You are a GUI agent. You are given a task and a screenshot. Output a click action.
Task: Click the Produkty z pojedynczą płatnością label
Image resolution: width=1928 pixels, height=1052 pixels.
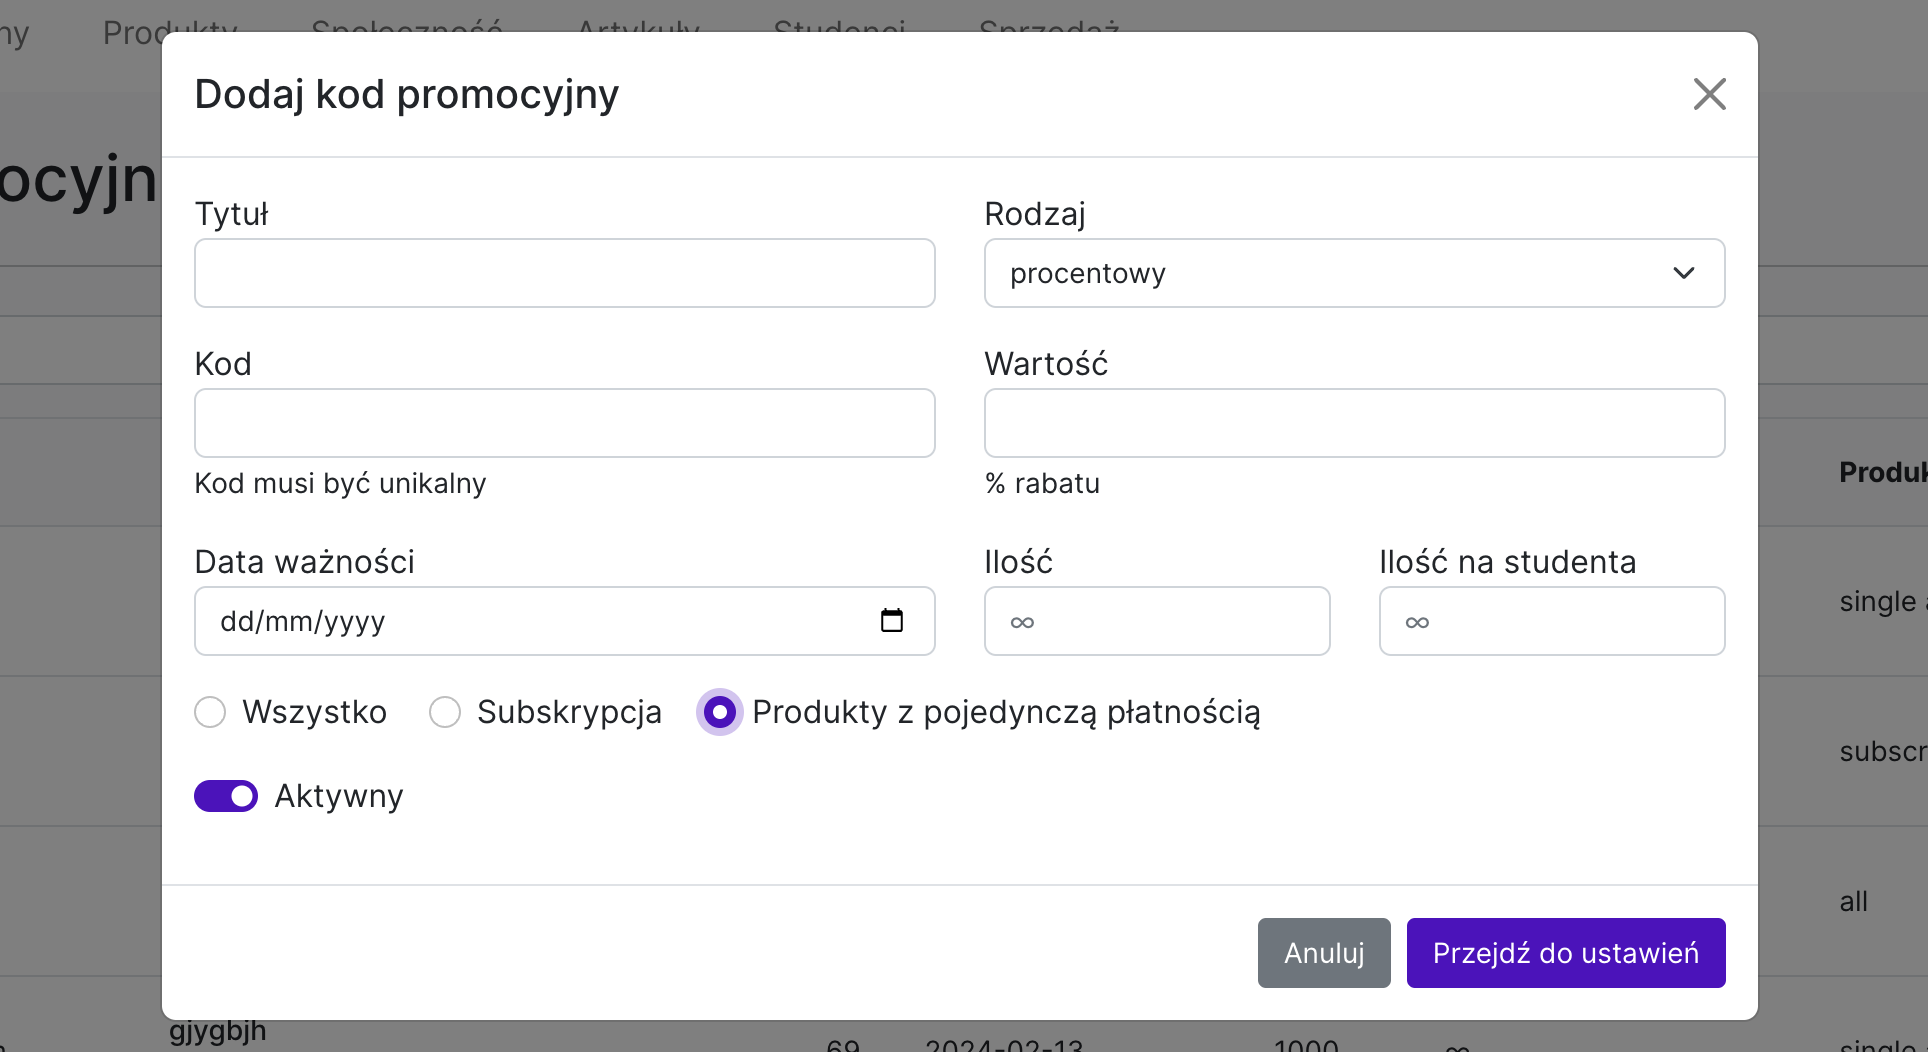pos(1005,712)
